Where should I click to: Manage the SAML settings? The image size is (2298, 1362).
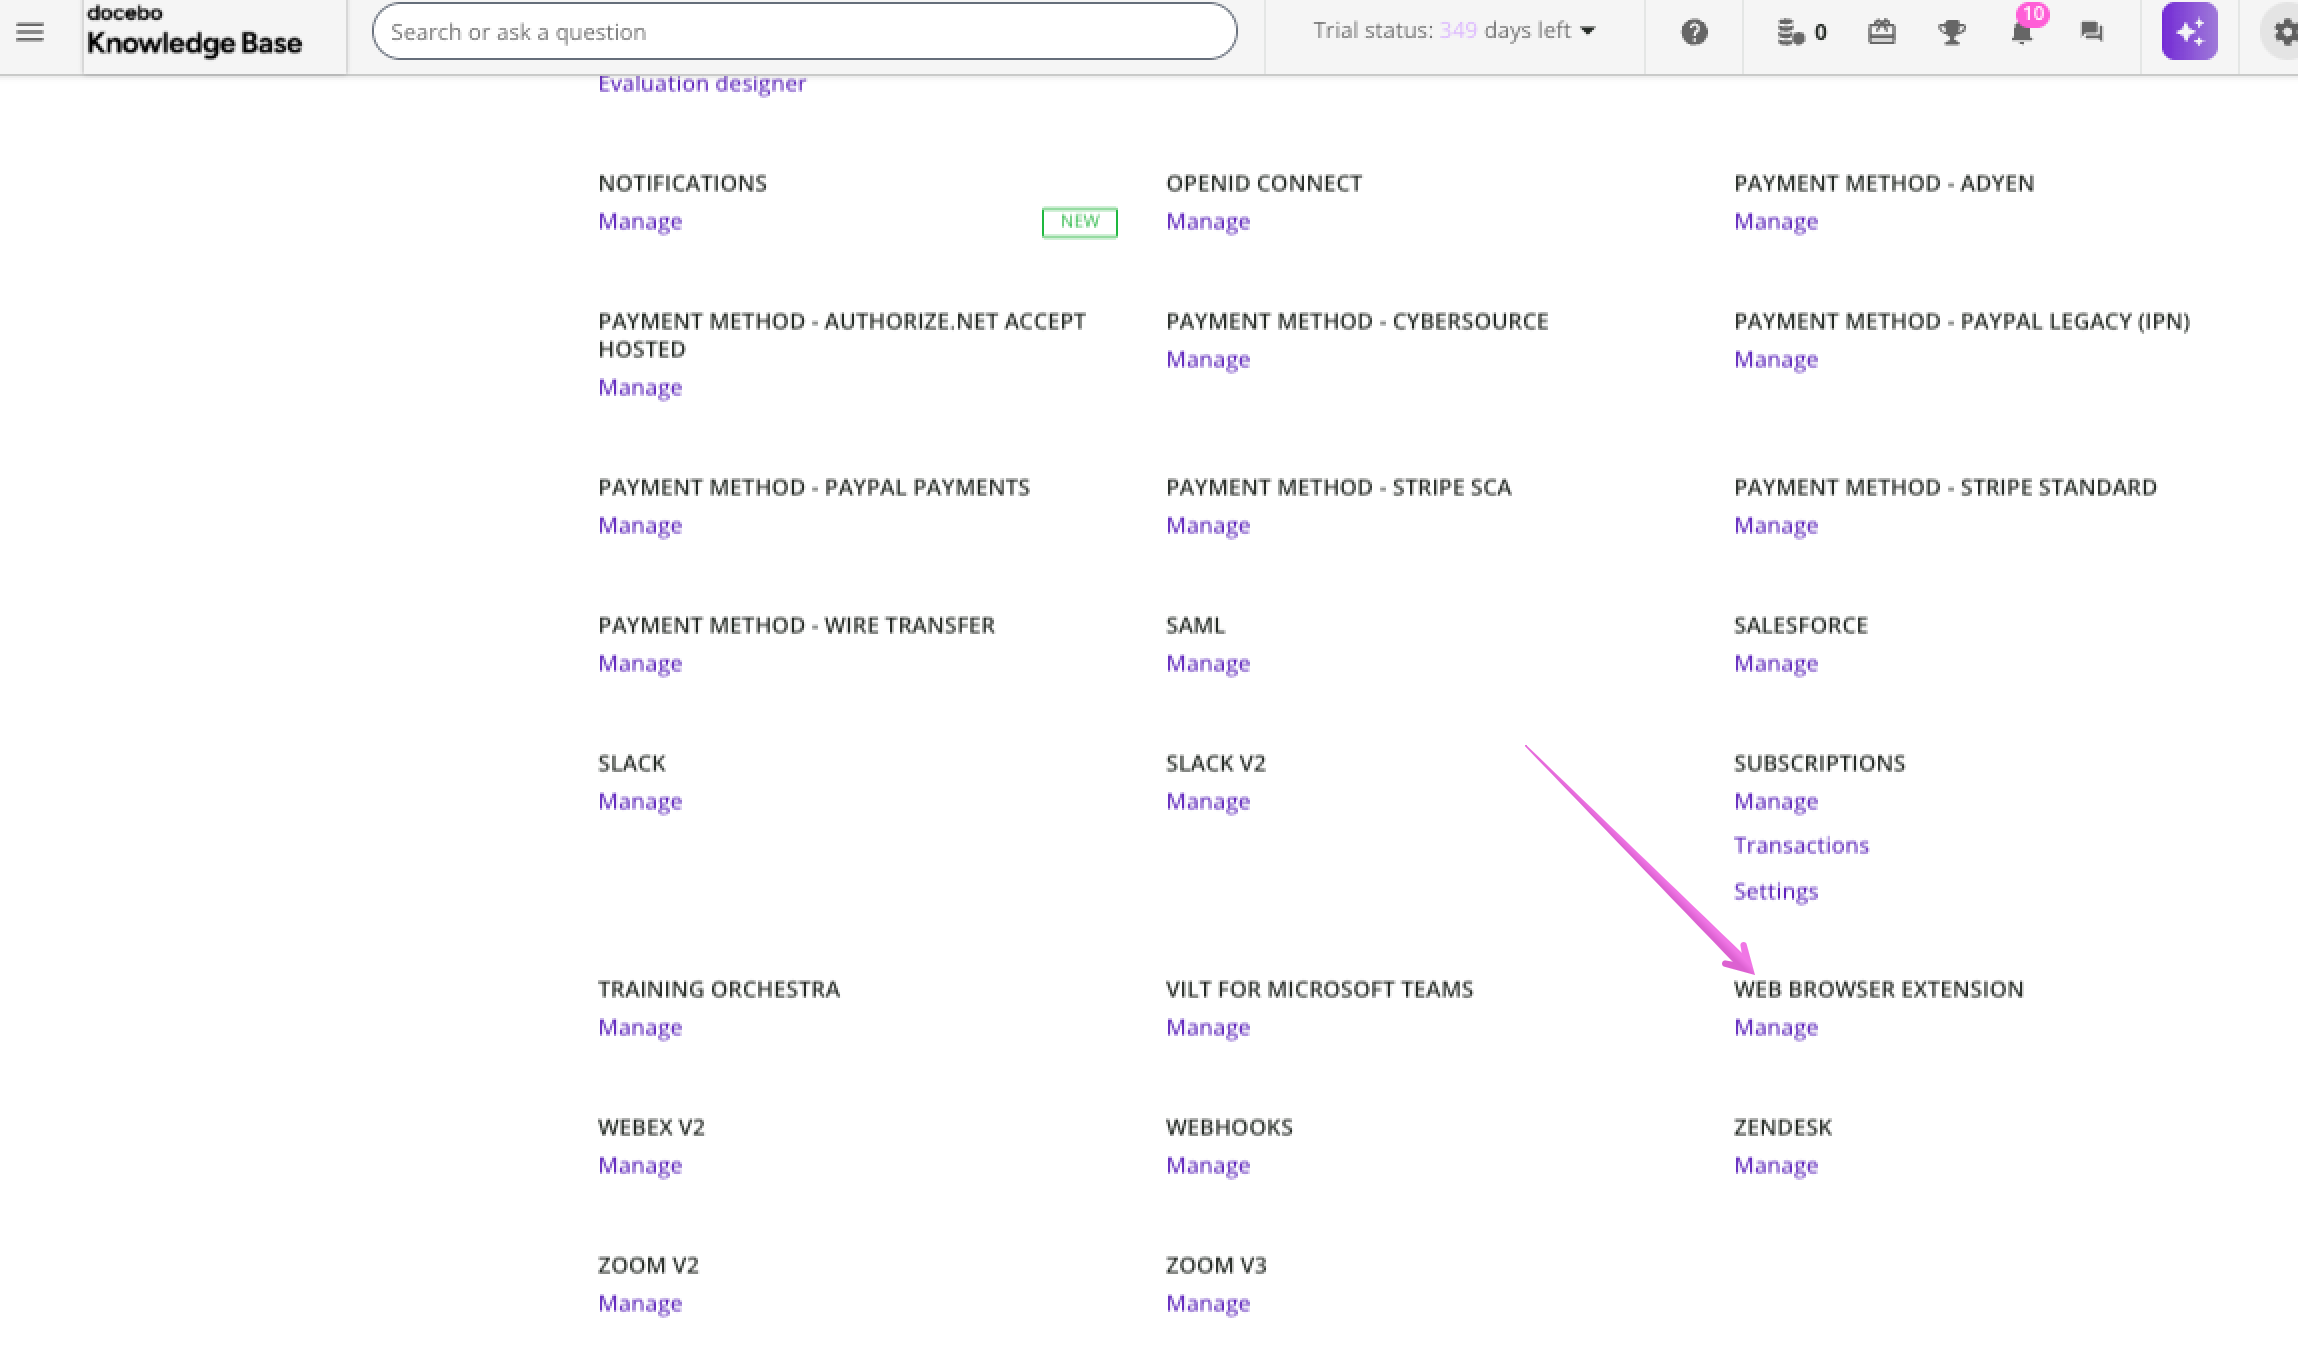(1207, 663)
